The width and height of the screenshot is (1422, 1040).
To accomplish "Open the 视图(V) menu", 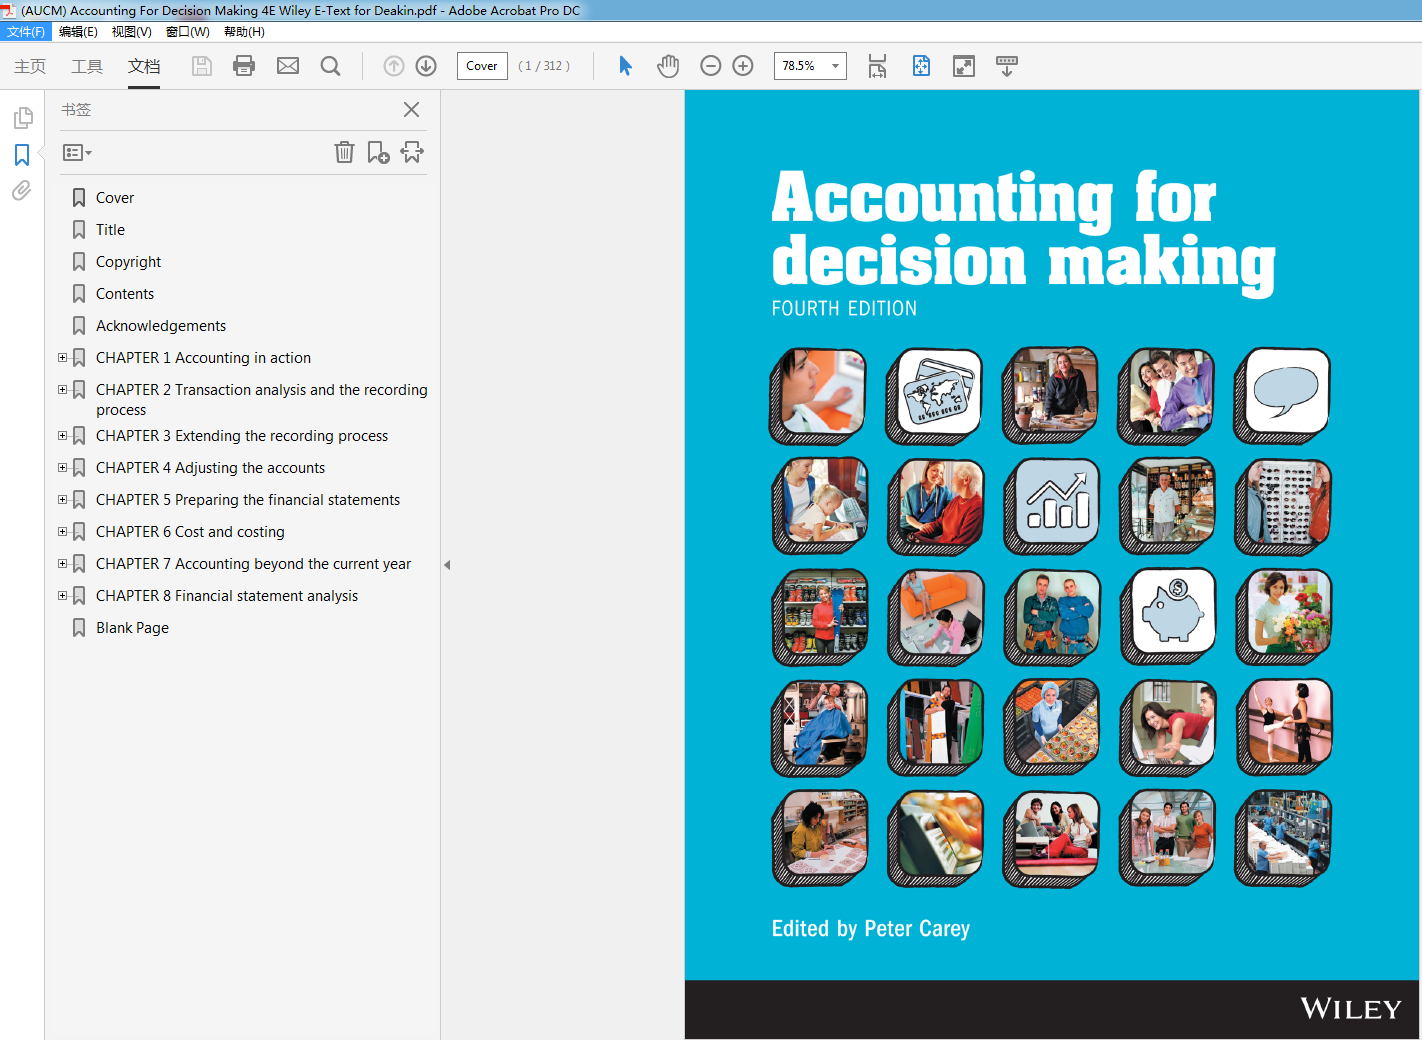I will coord(131,32).
